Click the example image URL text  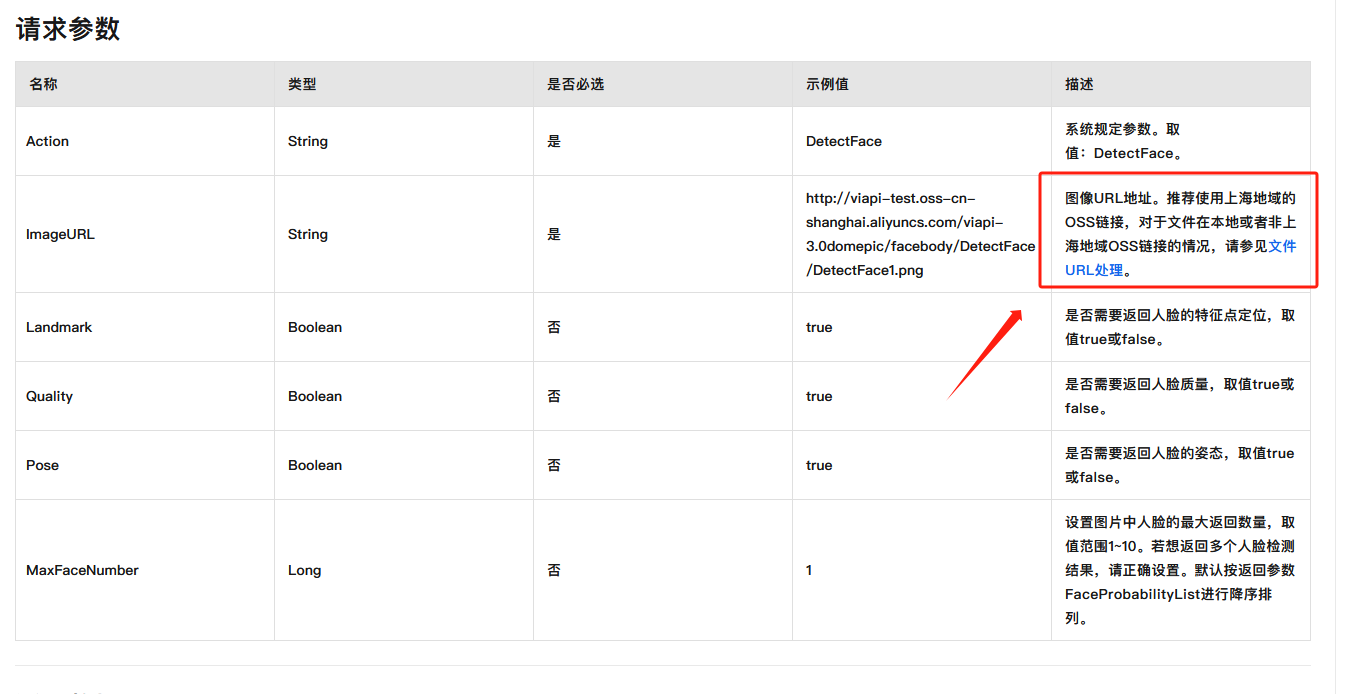point(920,234)
